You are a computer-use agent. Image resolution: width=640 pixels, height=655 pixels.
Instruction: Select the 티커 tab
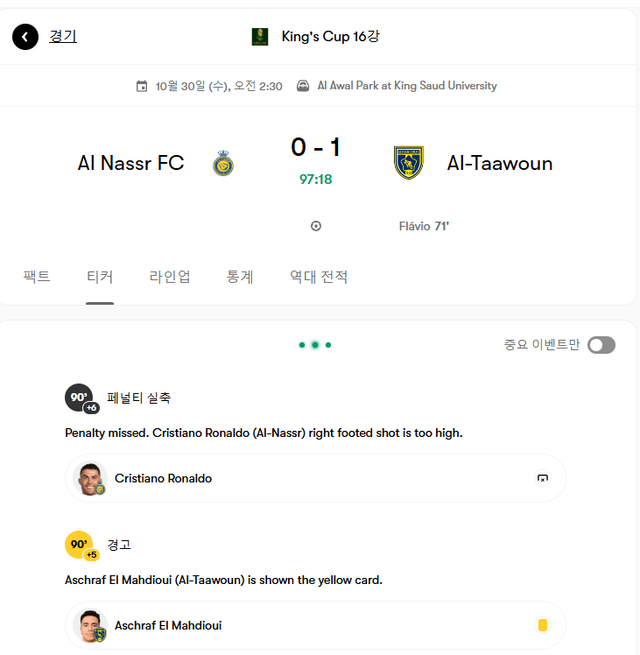pos(100,277)
